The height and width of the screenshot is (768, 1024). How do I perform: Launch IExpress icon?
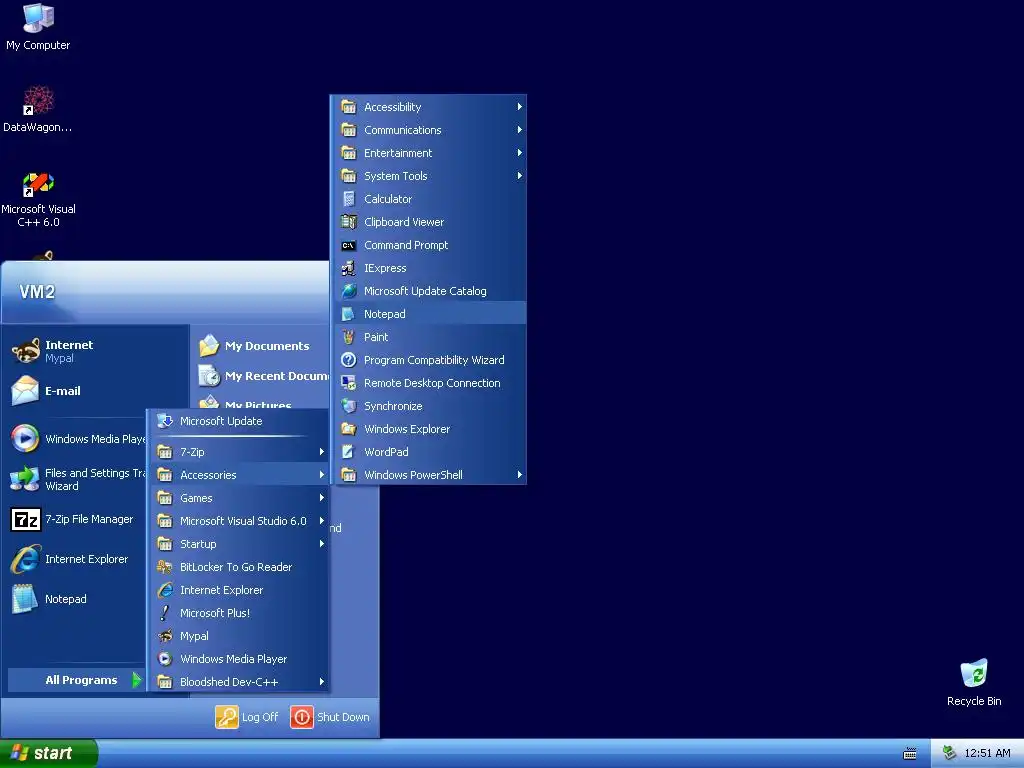pyautogui.click(x=349, y=268)
